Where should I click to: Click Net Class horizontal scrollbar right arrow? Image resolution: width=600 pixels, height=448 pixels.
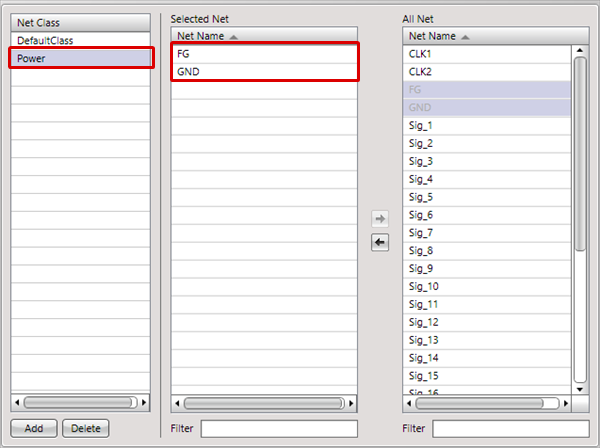[x=144, y=403]
